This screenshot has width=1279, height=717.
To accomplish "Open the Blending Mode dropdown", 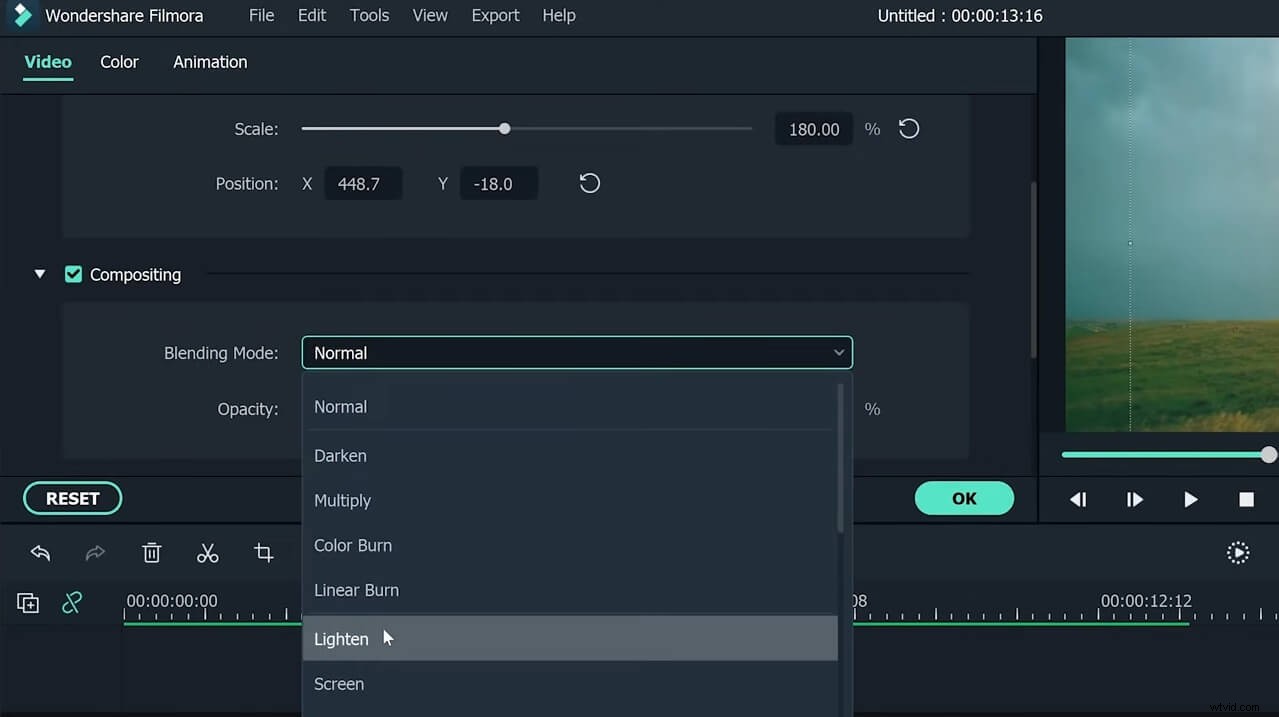I will tap(577, 353).
